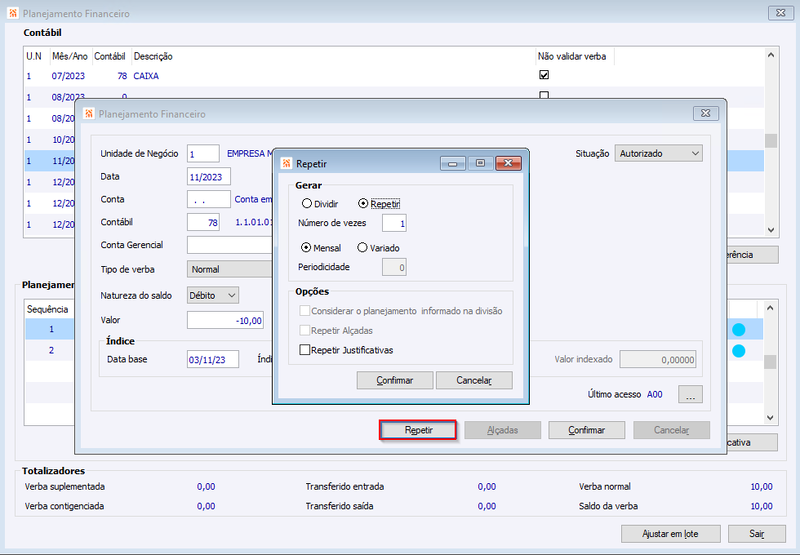Click the down arrow of the Contábil grid scrollbar
The image size is (800, 555).
[x=770, y=230]
